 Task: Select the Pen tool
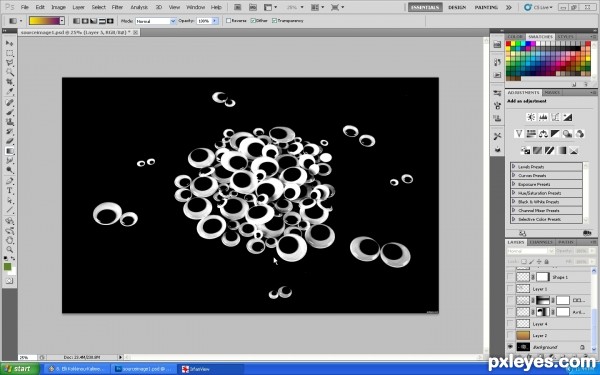(10, 181)
